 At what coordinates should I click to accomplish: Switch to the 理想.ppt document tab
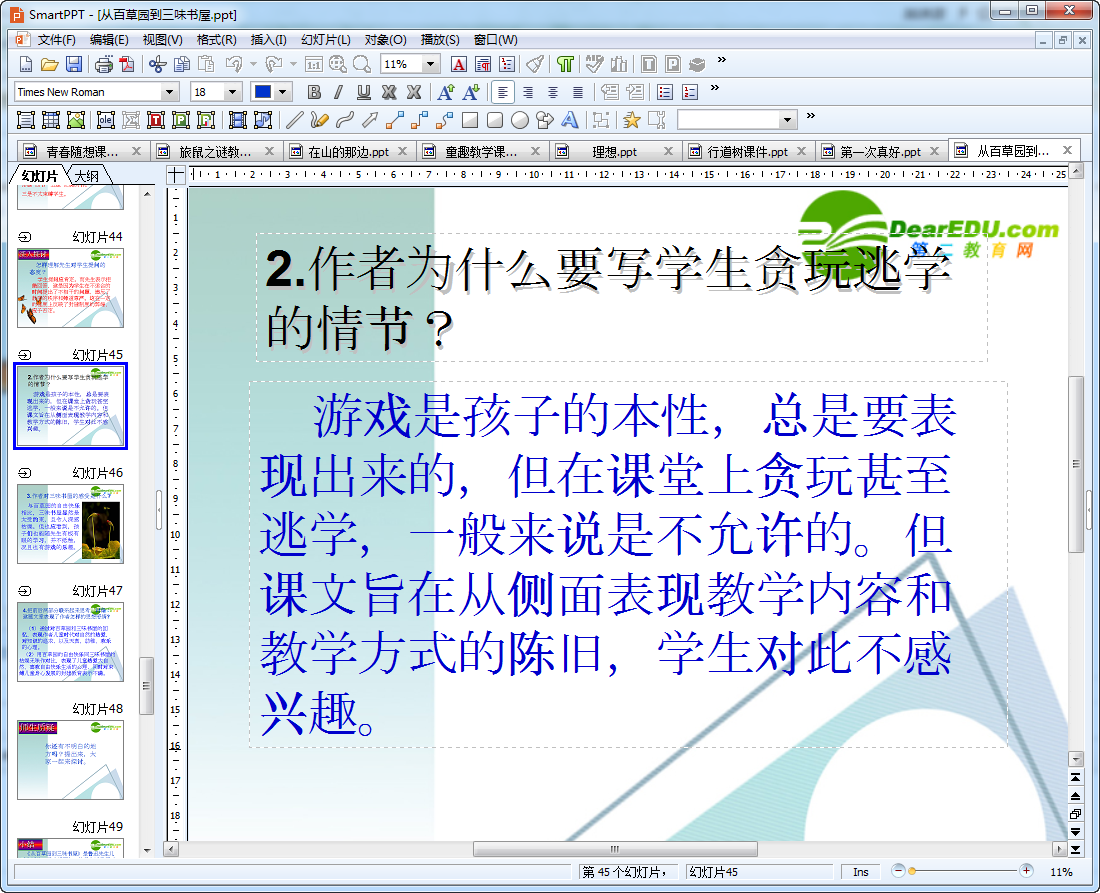pos(614,152)
